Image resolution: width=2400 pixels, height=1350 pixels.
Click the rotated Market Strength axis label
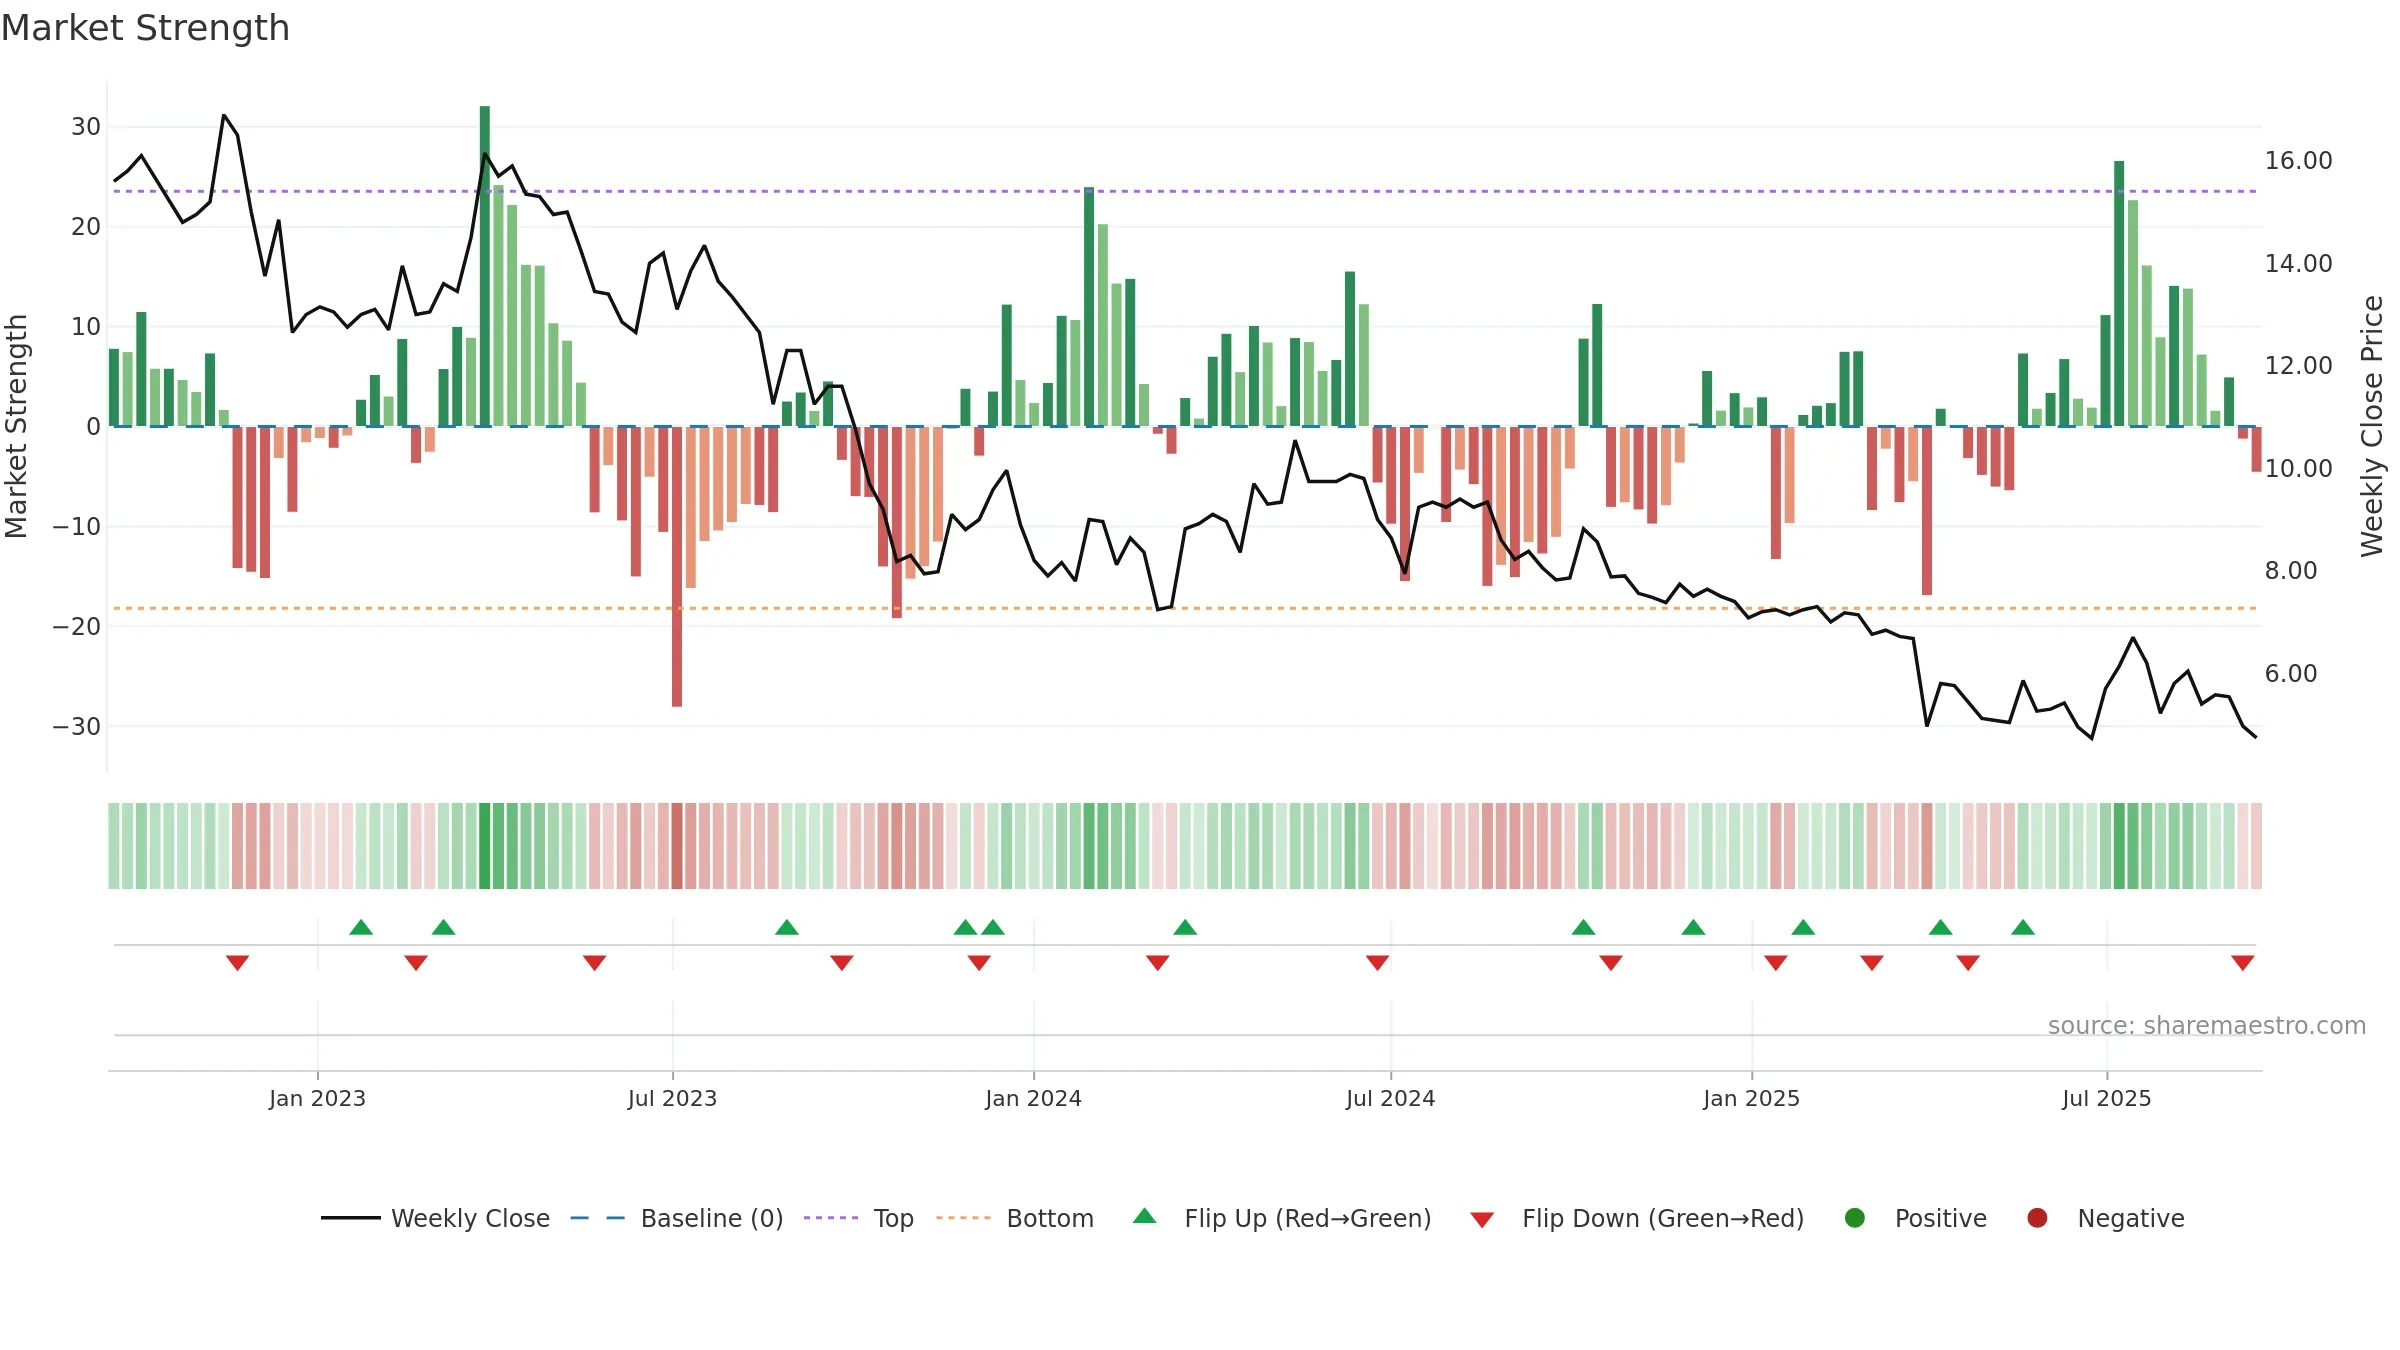pyautogui.click(x=16, y=426)
